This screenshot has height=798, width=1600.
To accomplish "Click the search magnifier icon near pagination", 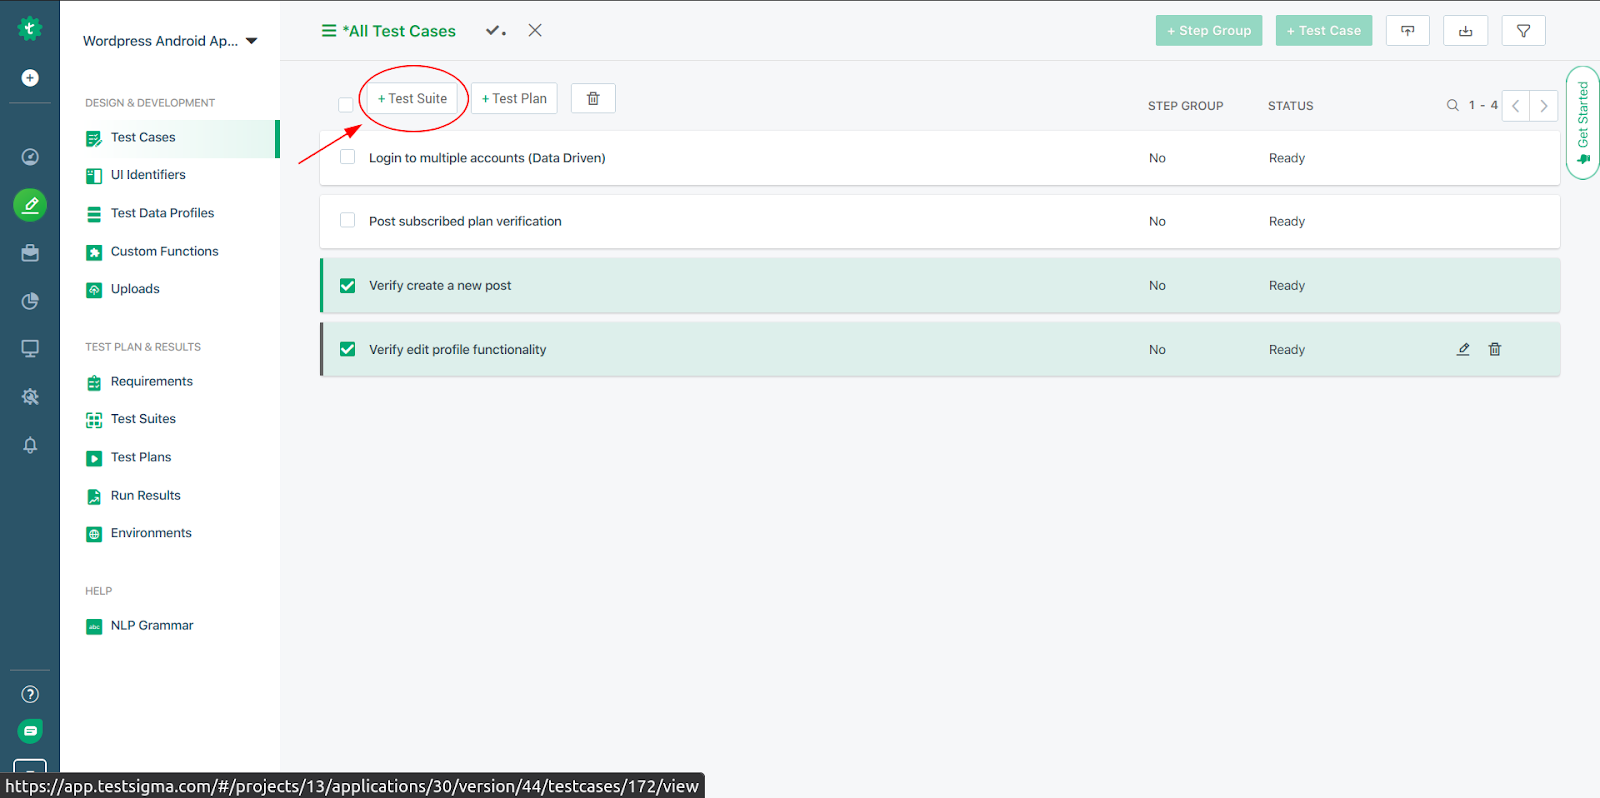I will pyautogui.click(x=1452, y=105).
